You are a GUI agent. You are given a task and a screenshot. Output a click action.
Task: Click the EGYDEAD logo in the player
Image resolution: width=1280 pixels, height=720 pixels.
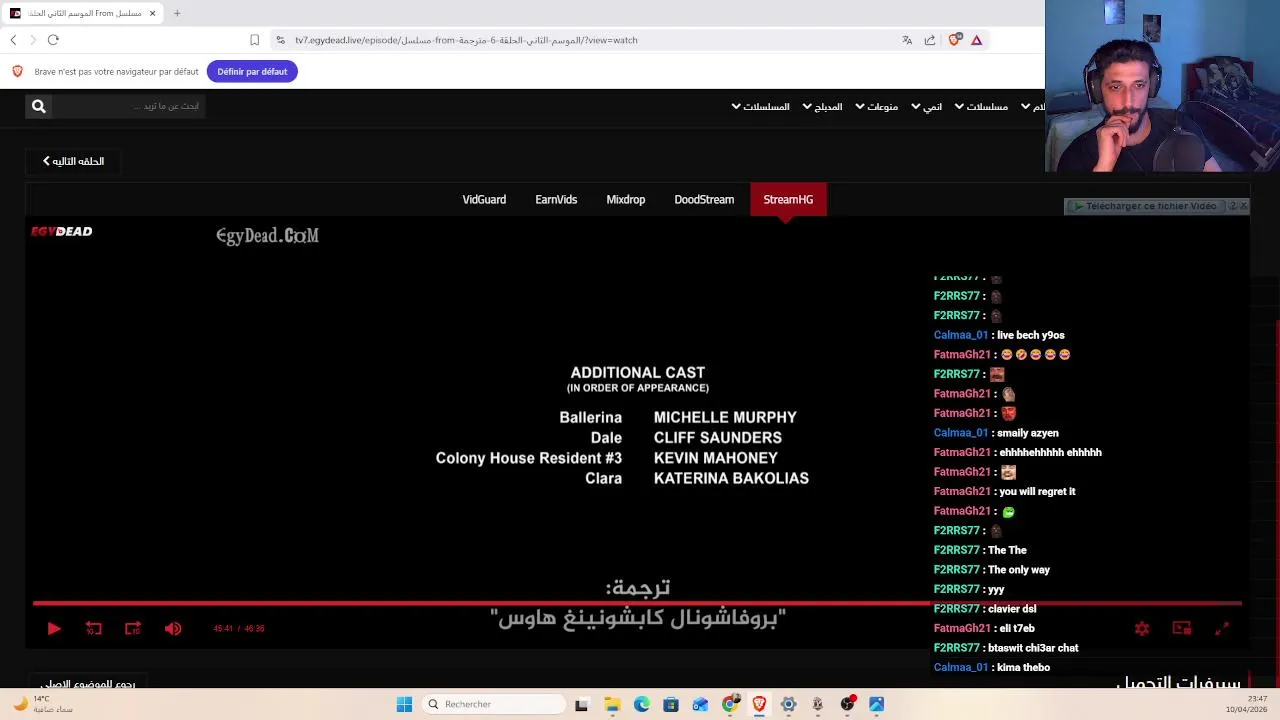coord(61,231)
